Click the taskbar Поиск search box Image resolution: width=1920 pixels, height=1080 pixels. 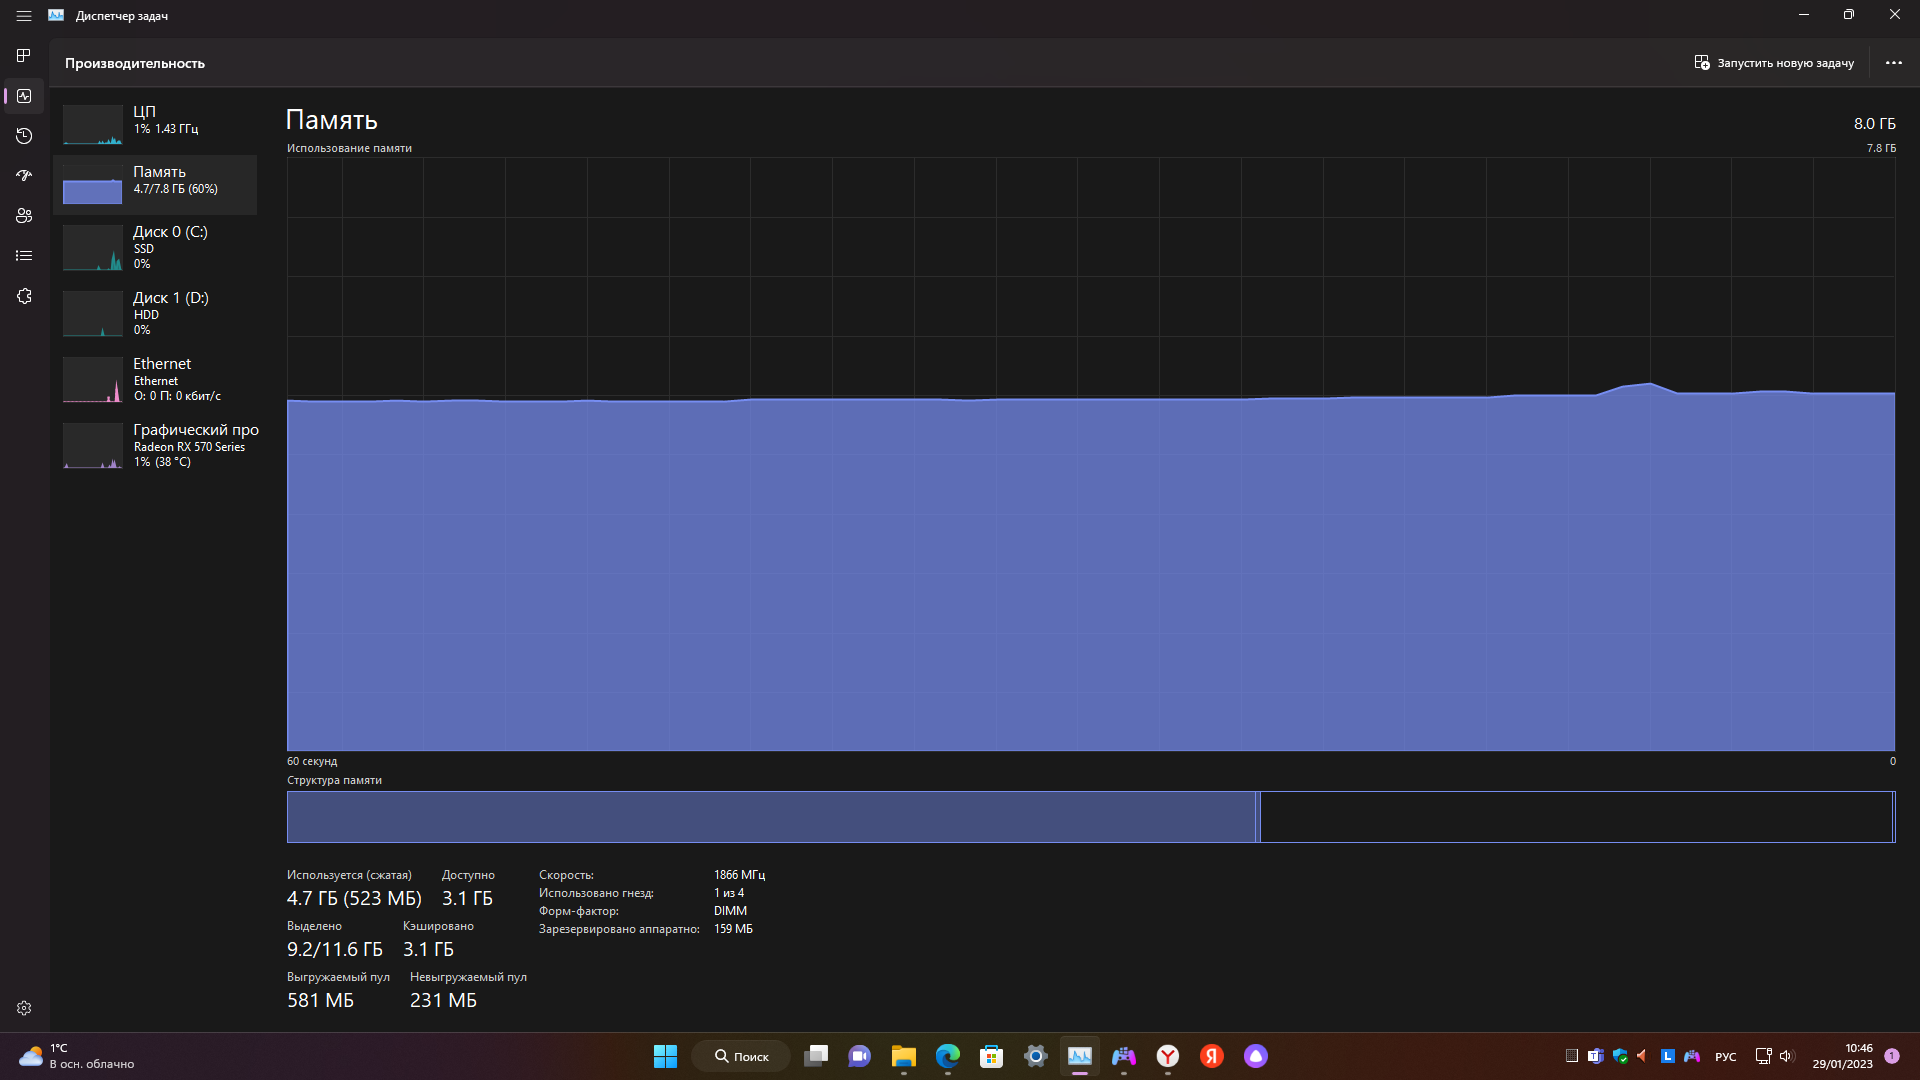(741, 1056)
